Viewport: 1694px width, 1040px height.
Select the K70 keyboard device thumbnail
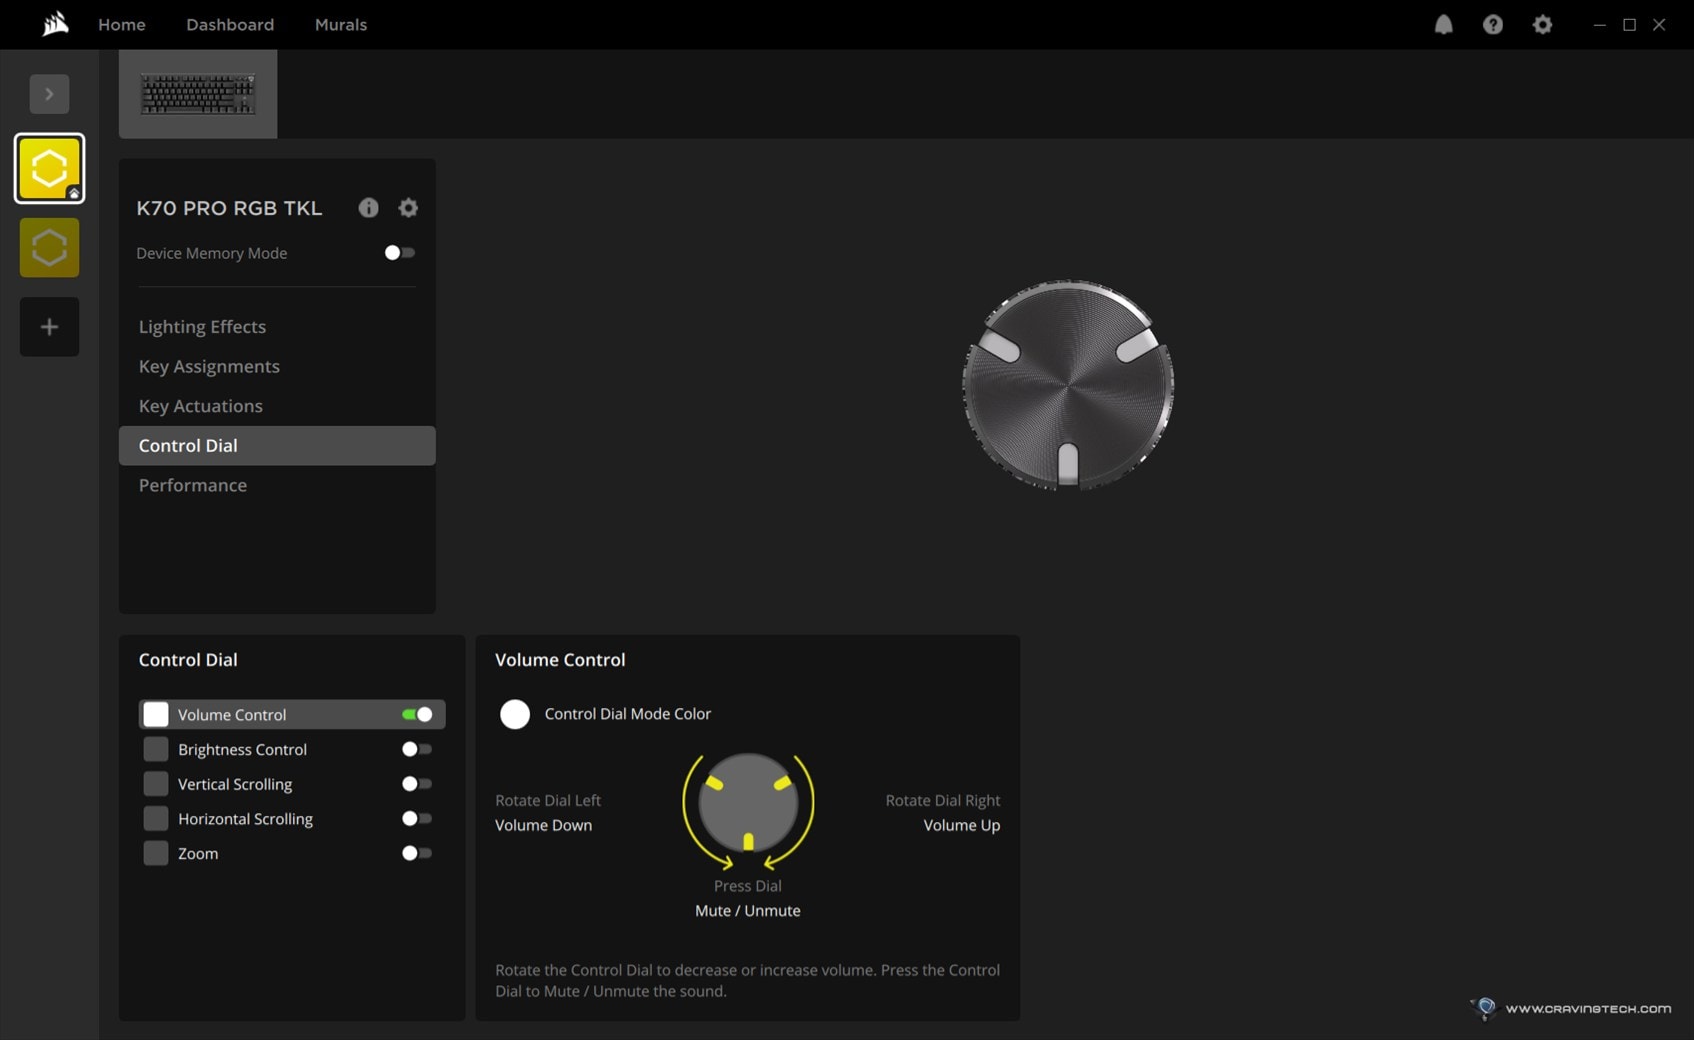pyautogui.click(x=198, y=94)
